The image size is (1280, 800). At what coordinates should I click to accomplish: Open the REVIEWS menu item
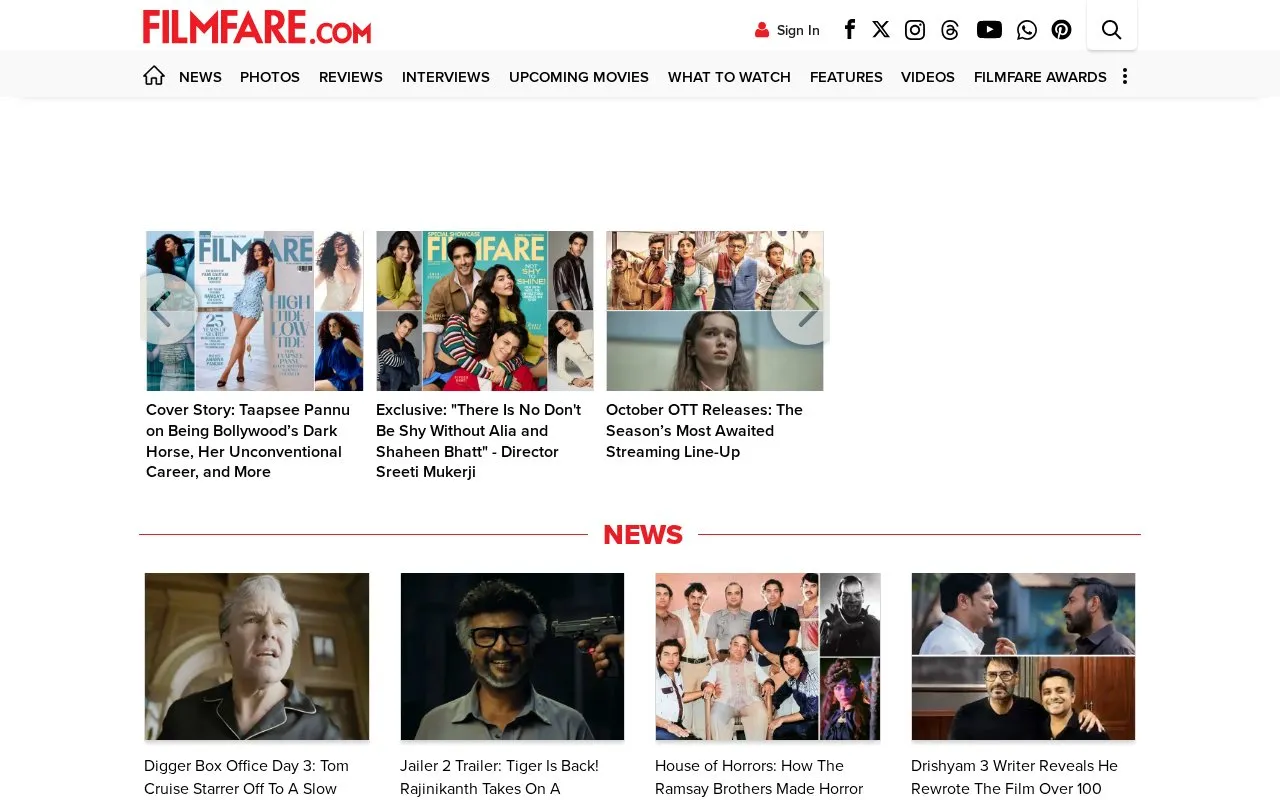coord(351,77)
